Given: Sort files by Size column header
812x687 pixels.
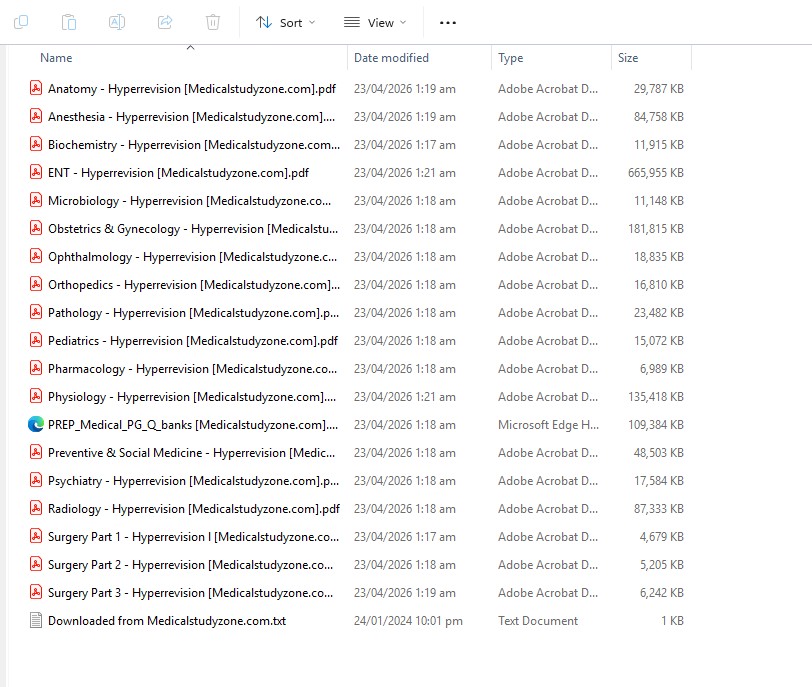Looking at the screenshot, I should pos(628,58).
